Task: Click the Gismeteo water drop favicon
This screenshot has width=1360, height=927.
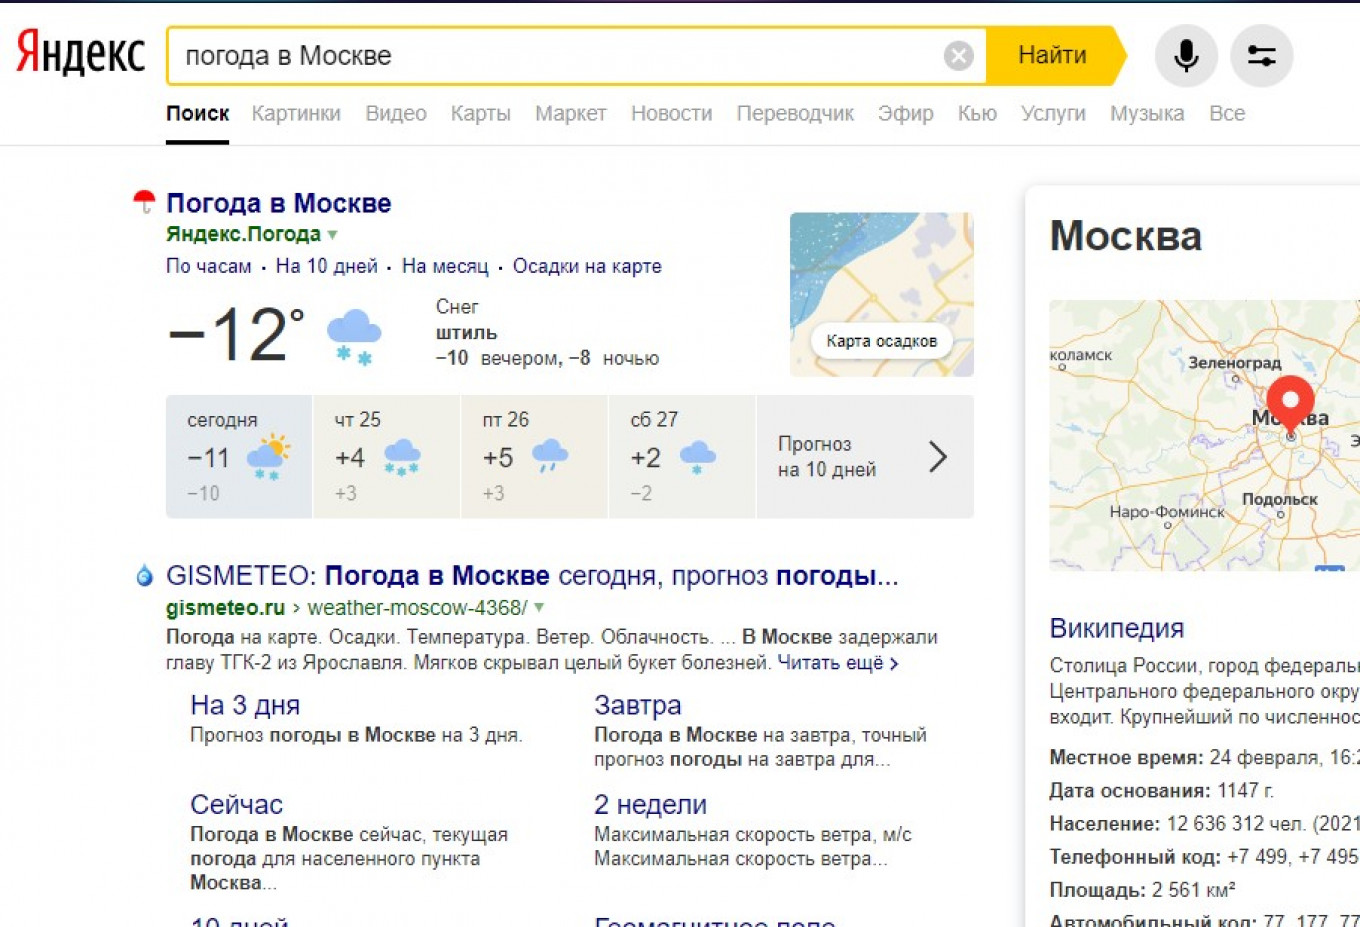Action: point(145,575)
